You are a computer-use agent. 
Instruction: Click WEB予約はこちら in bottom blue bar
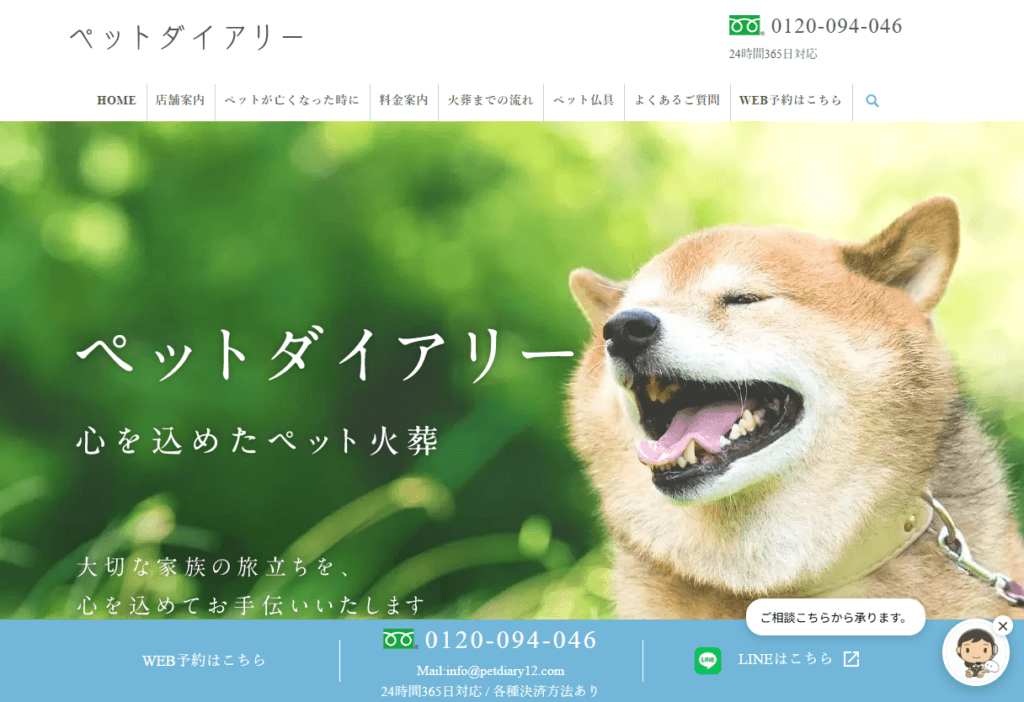point(204,660)
